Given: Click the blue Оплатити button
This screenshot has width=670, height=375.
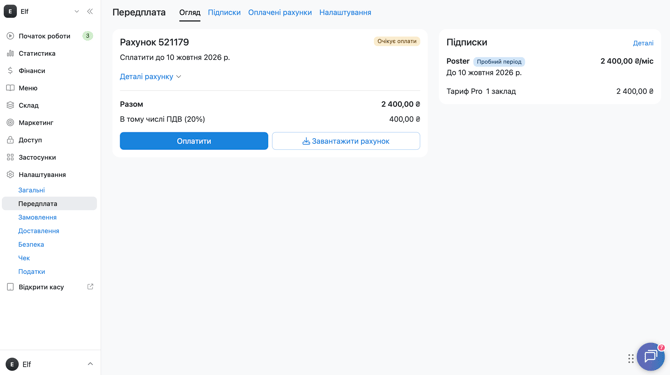Looking at the screenshot, I should click(x=194, y=141).
